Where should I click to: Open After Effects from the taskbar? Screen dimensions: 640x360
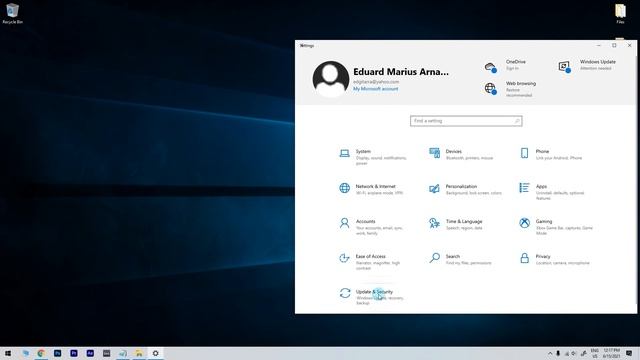click(90, 353)
